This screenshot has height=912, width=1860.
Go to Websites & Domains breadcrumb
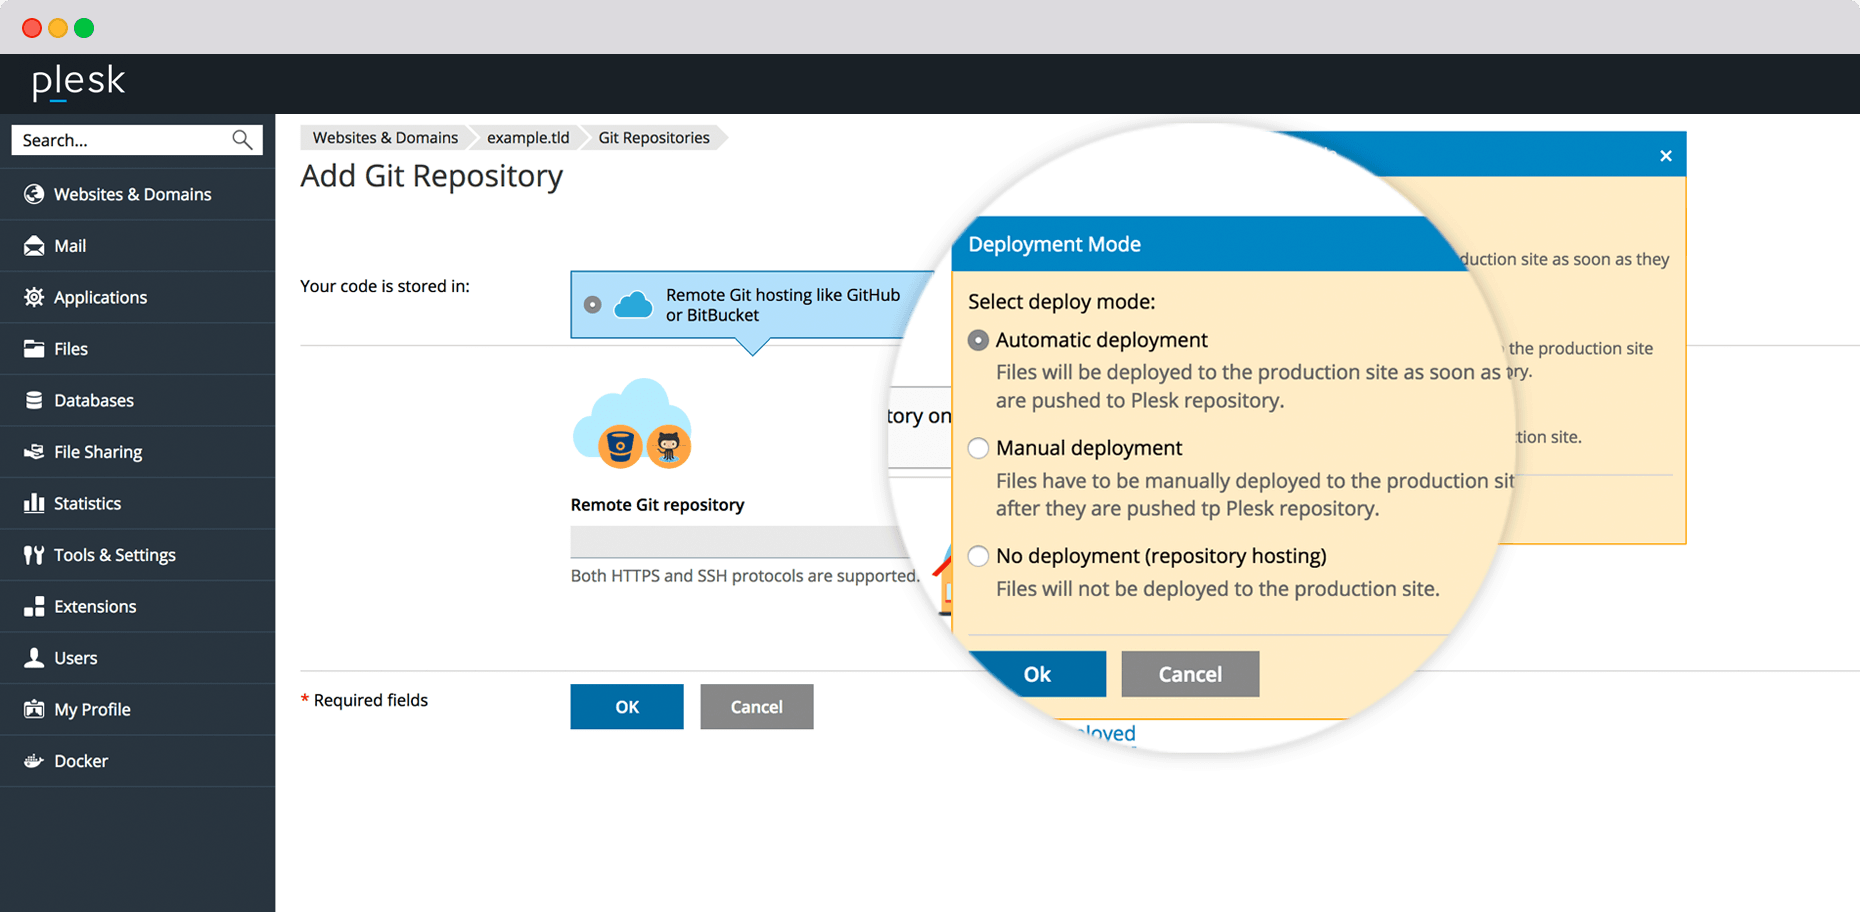[x=385, y=138]
